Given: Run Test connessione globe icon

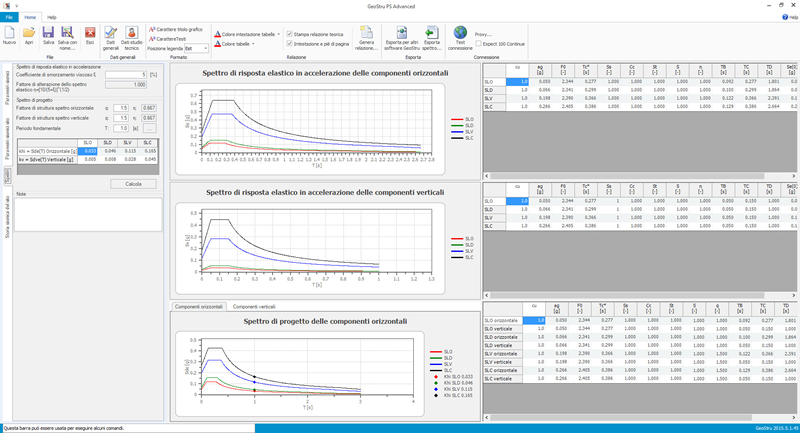Looking at the screenshot, I should (x=460, y=36).
